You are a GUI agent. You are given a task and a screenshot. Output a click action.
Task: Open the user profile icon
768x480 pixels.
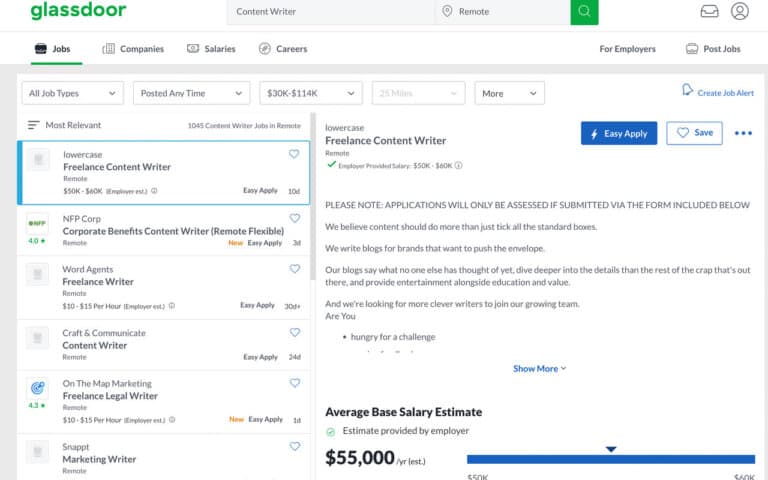pos(739,12)
